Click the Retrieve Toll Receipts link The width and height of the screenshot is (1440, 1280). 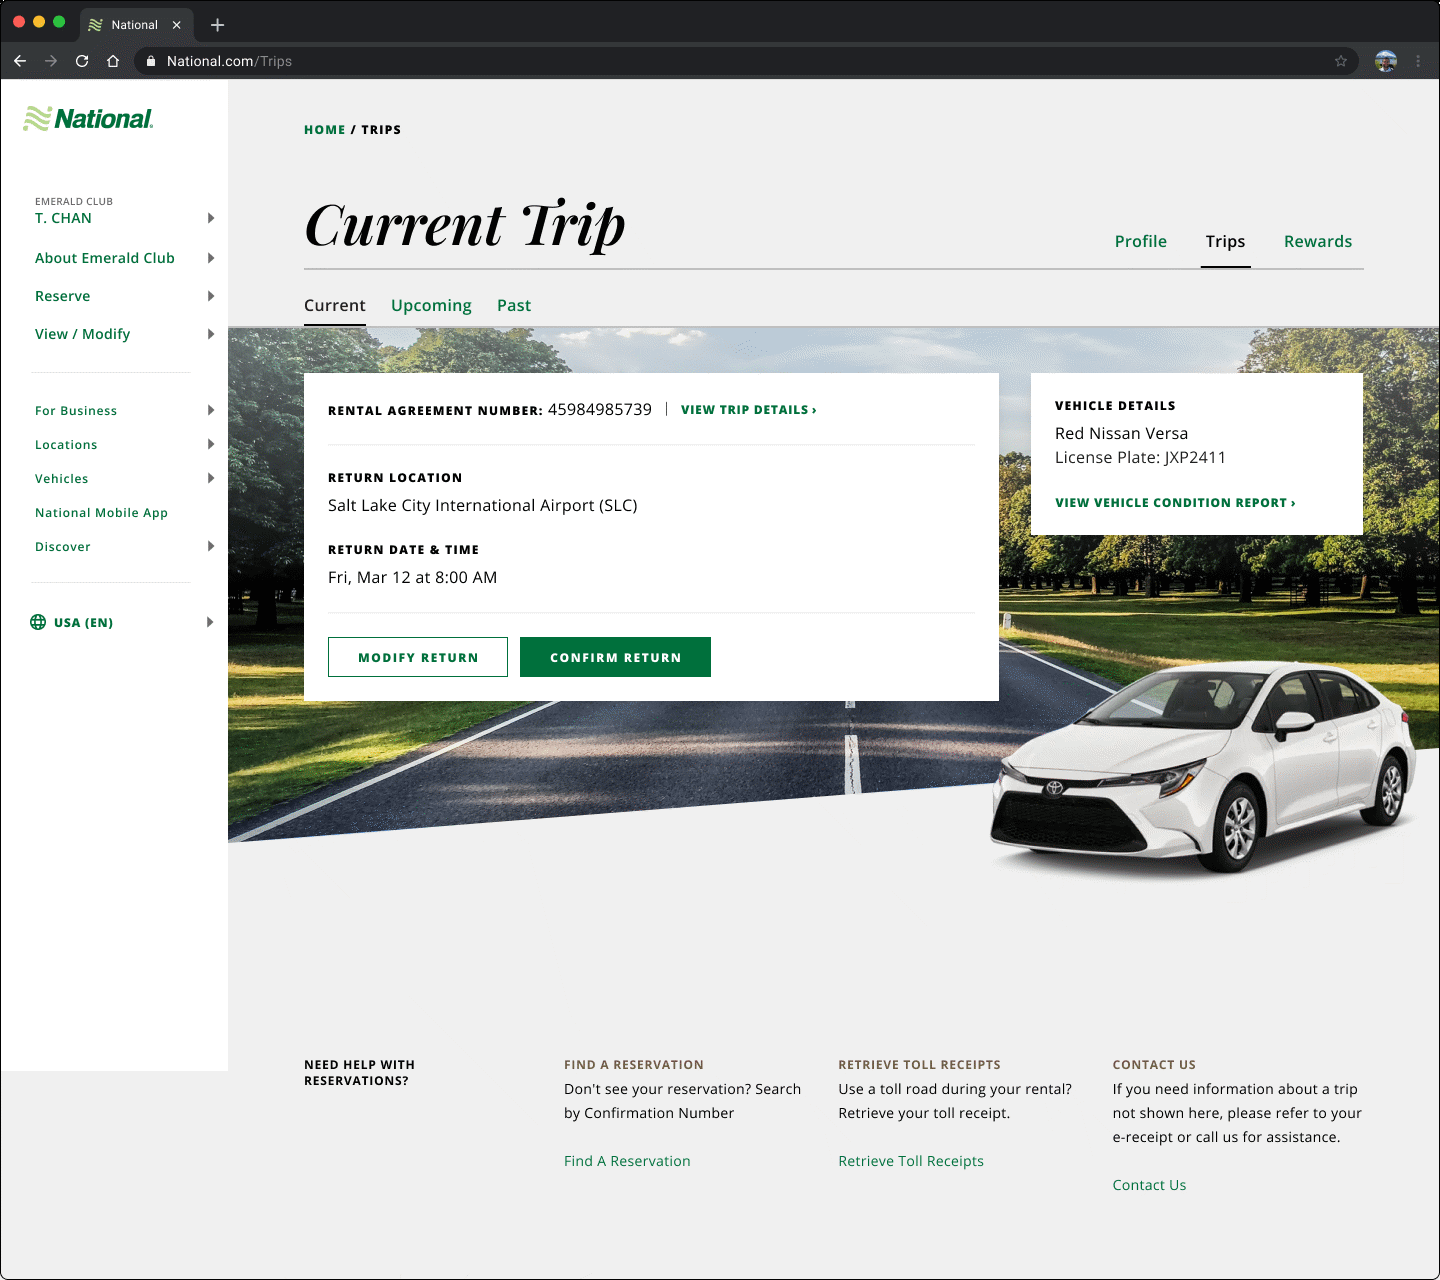(x=911, y=1161)
